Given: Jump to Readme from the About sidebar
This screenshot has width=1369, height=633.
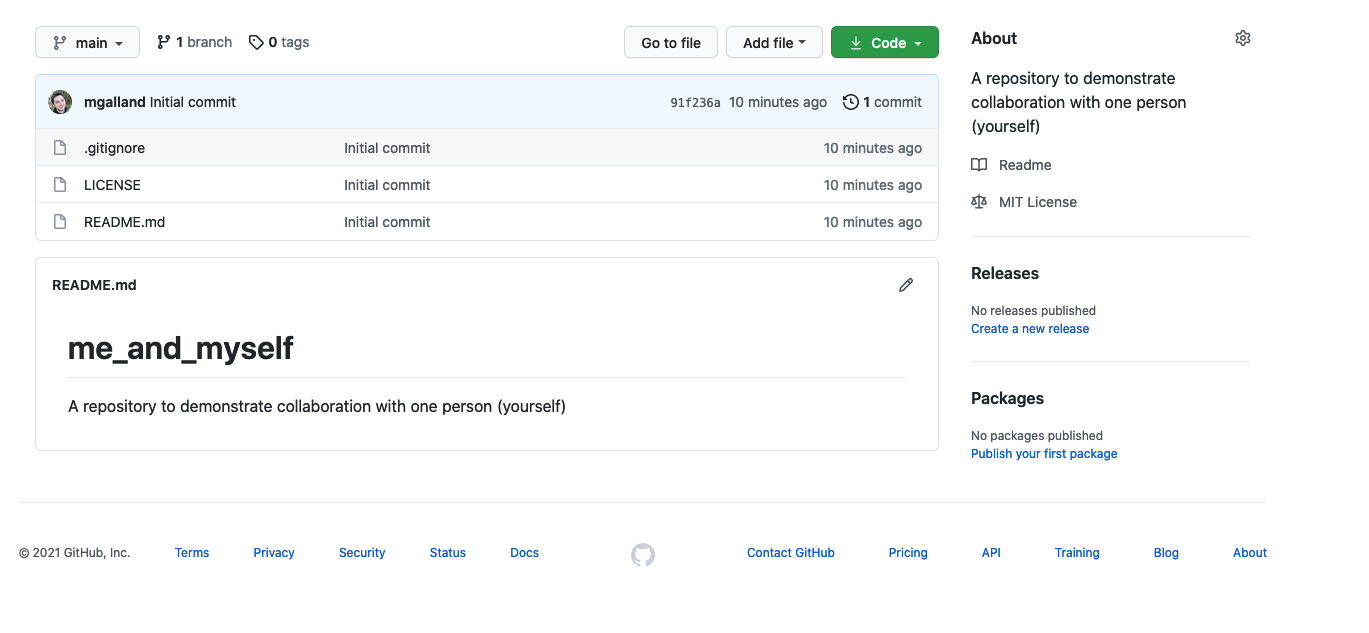Looking at the screenshot, I should pyautogui.click(x=1025, y=165).
